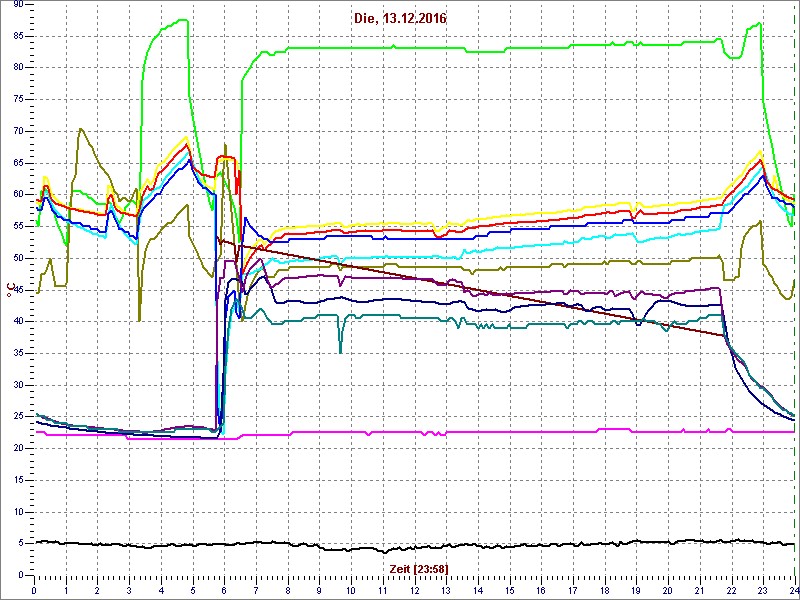Click the value 85 on the temperature axis
Viewport: 800px width, 600px height.
pyautogui.click(x=18, y=36)
